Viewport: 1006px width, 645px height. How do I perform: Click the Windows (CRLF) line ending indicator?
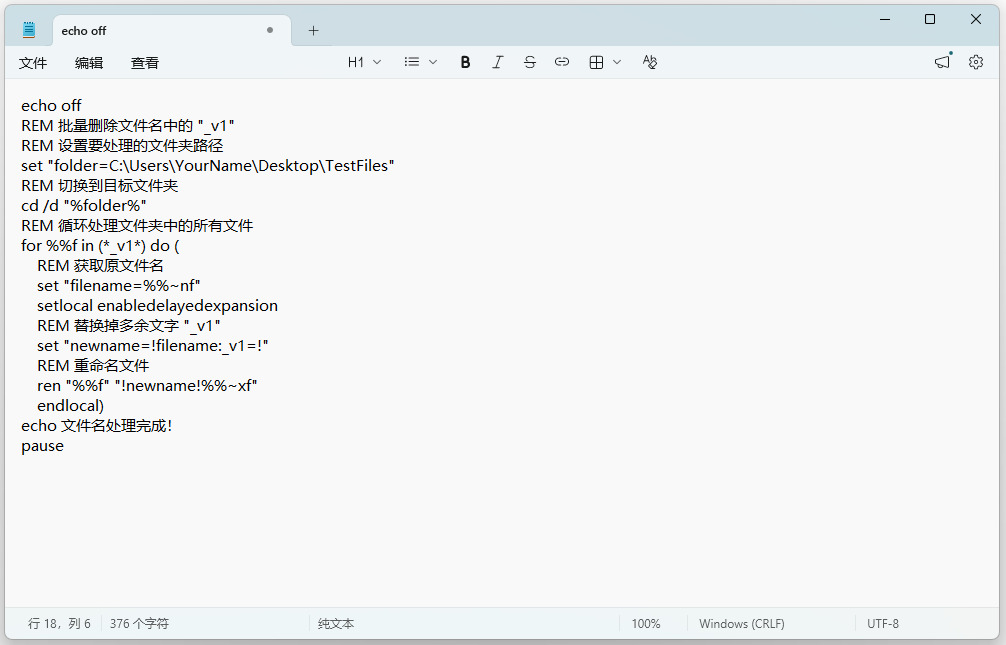click(x=742, y=624)
